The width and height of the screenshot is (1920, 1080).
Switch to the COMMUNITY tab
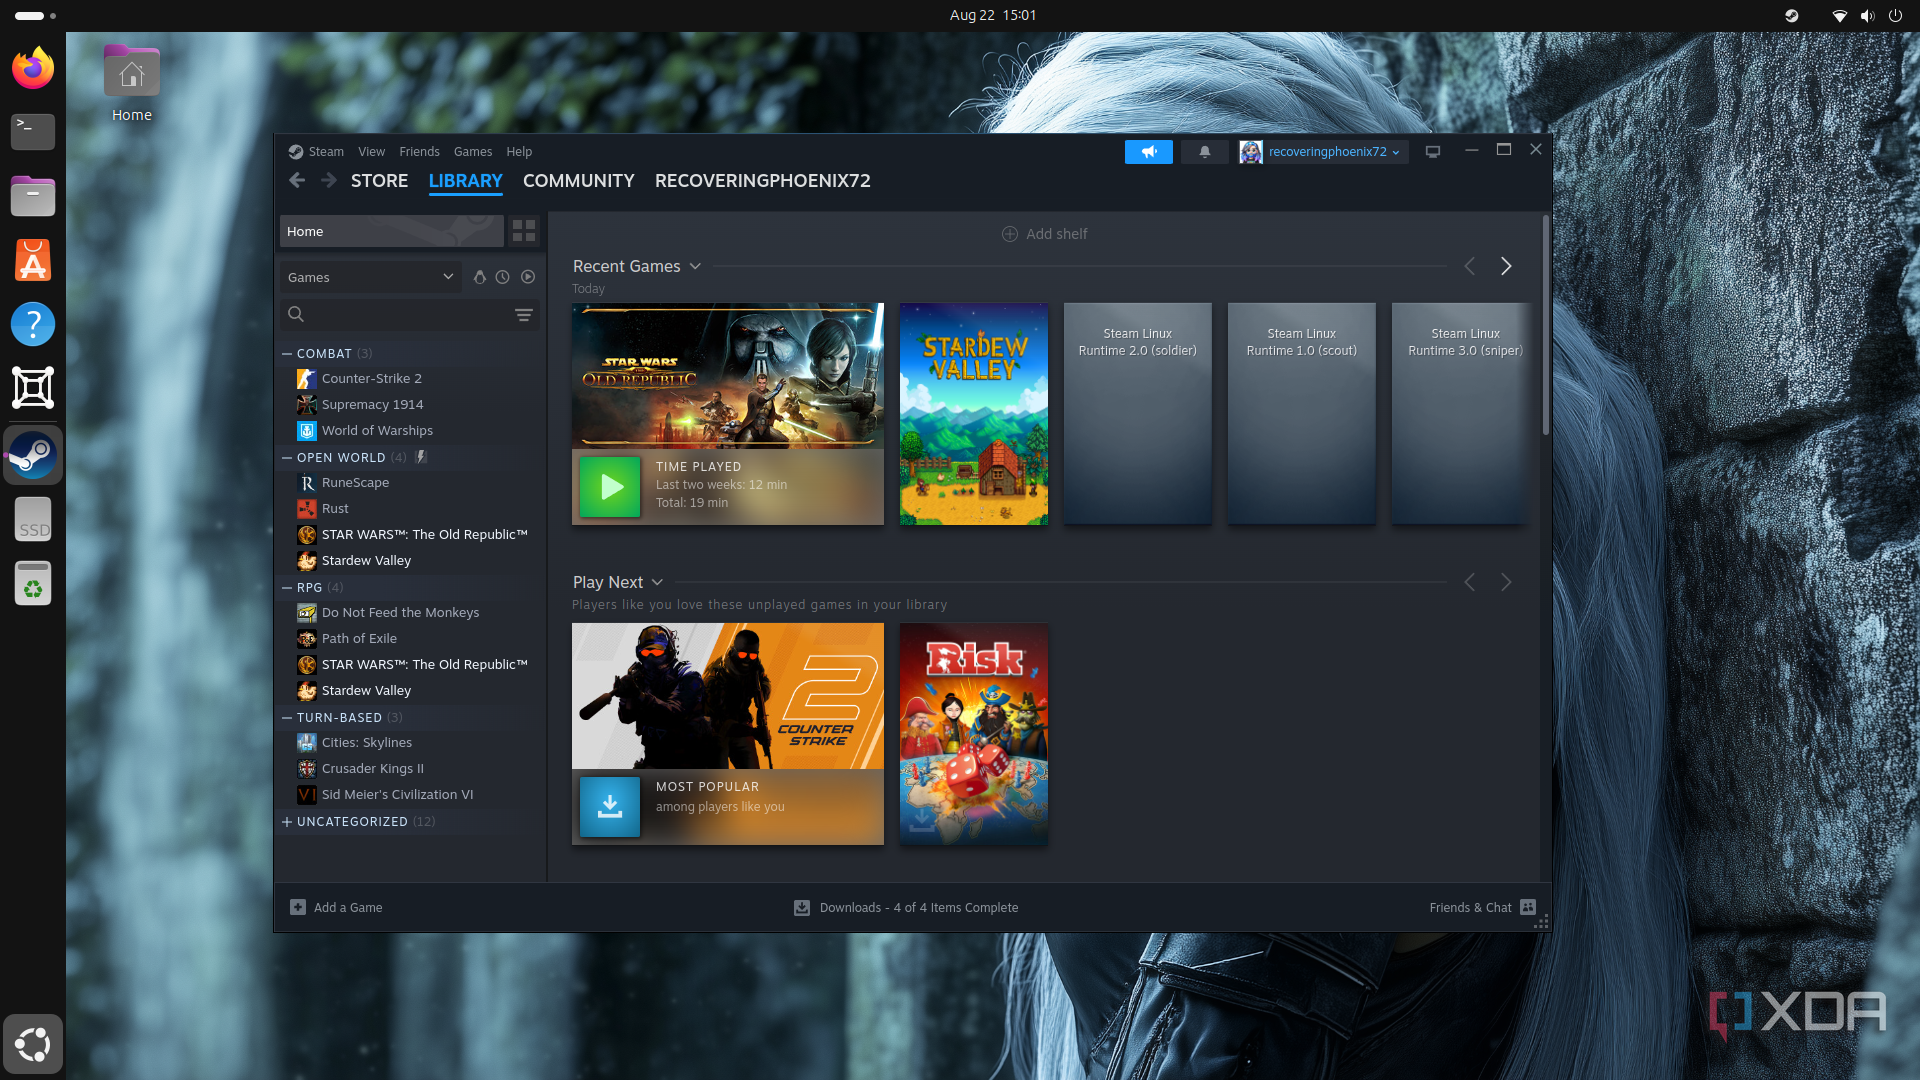pyautogui.click(x=578, y=181)
